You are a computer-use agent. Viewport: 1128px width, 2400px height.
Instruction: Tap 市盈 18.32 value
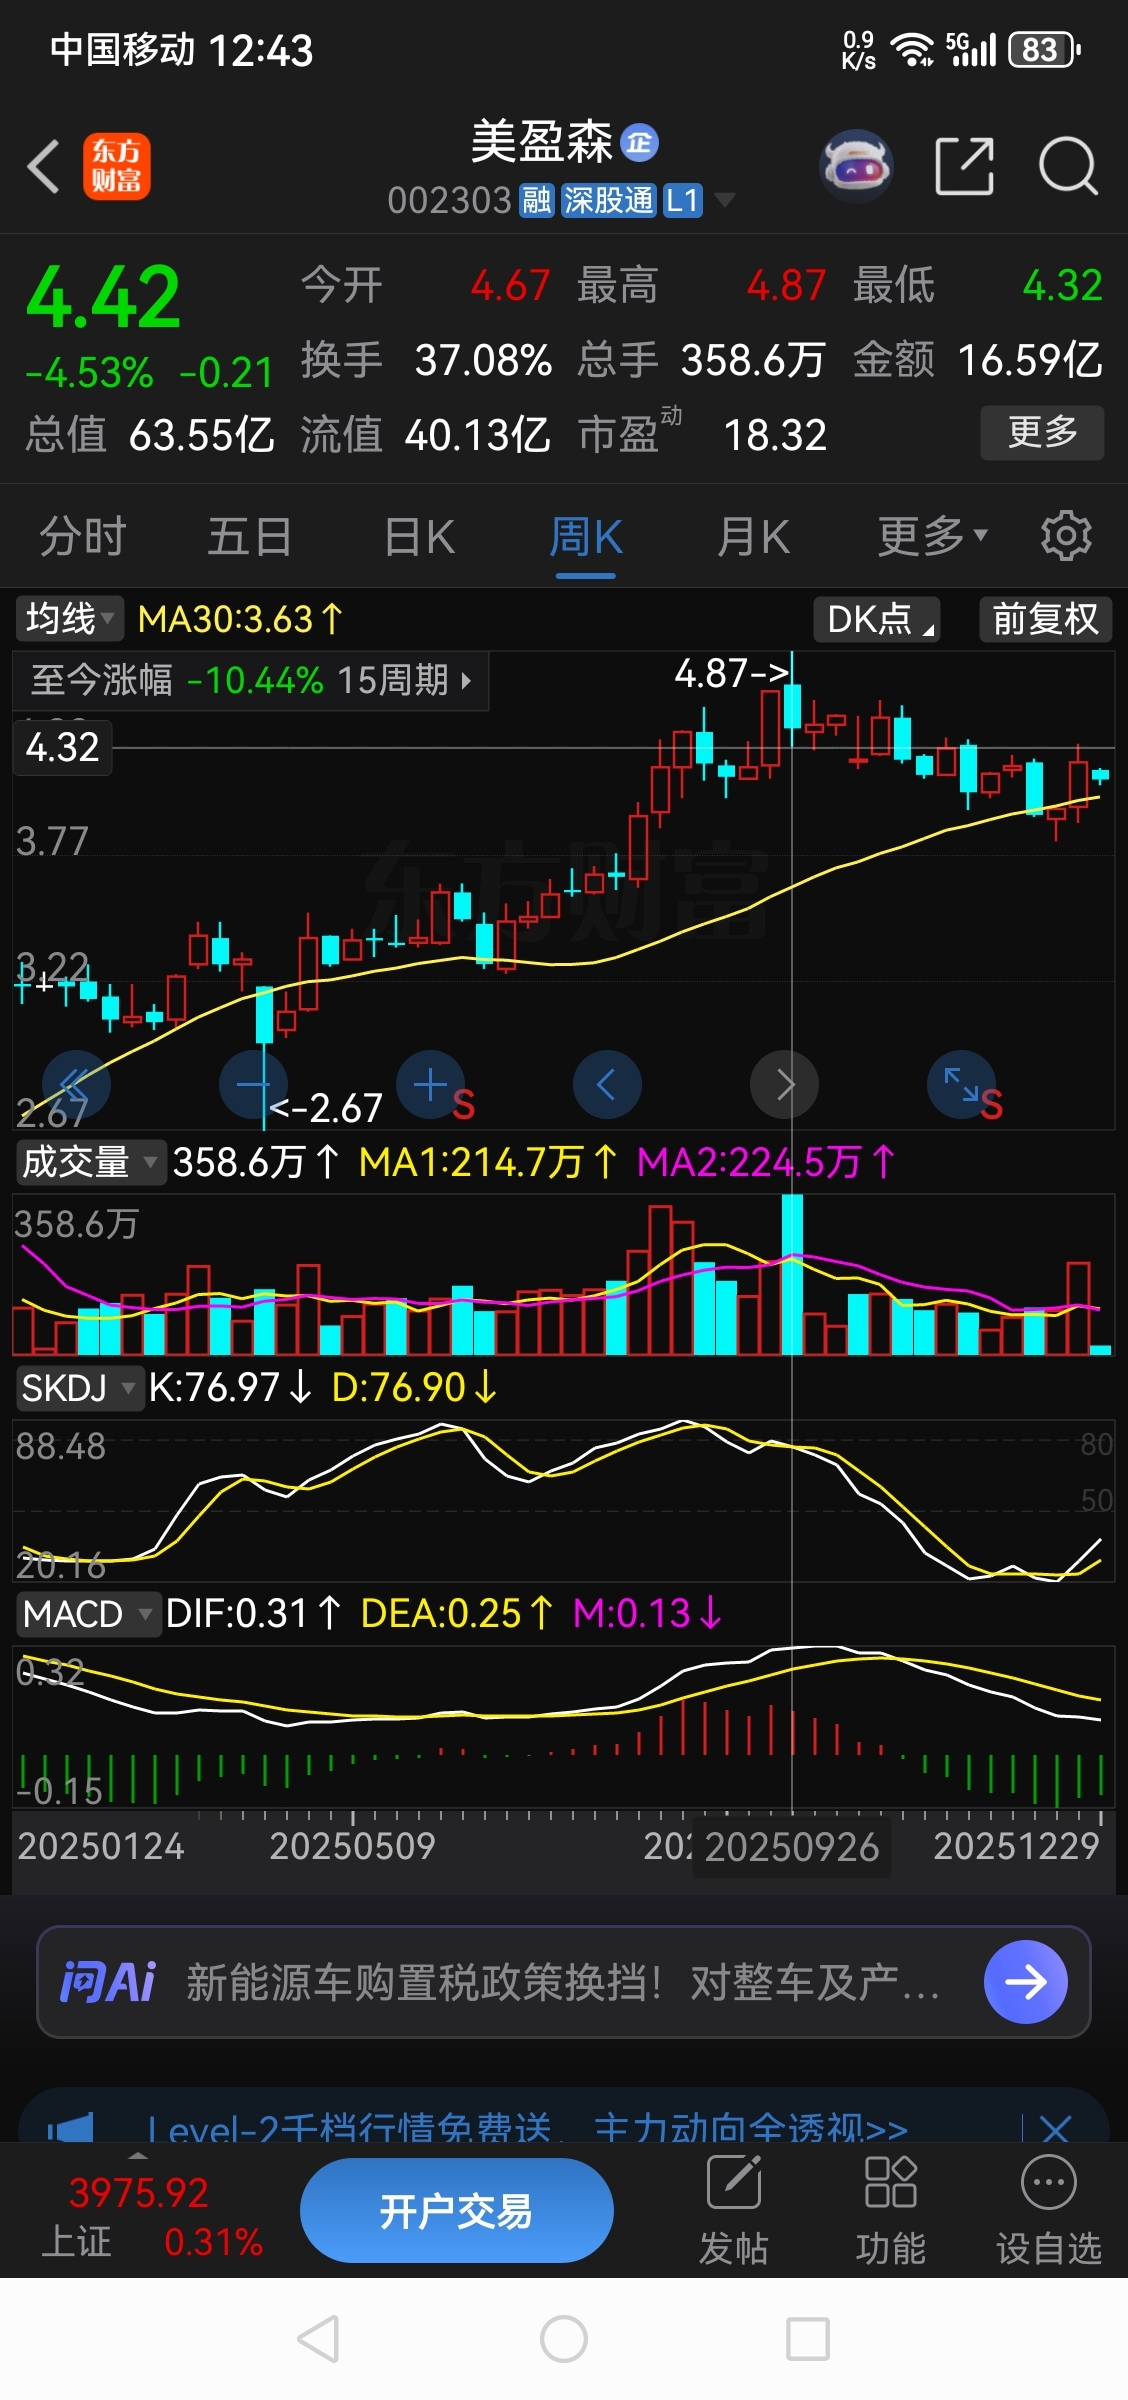pyautogui.click(x=775, y=435)
